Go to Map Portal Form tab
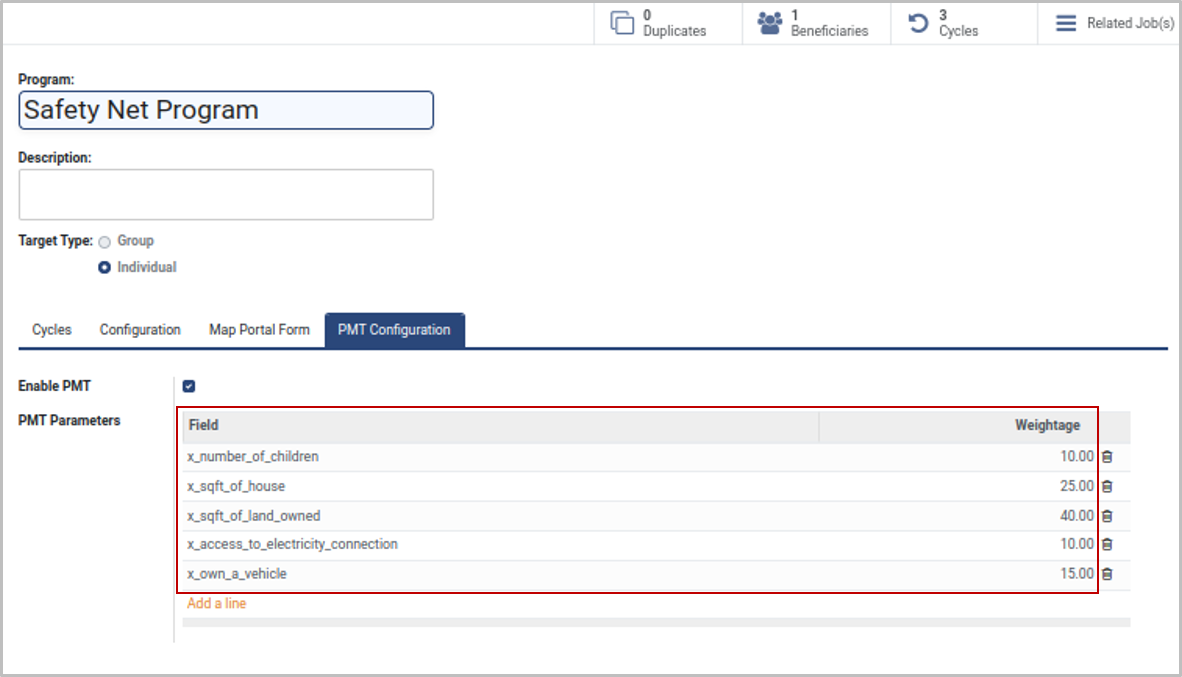1182x677 pixels. (x=259, y=330)
